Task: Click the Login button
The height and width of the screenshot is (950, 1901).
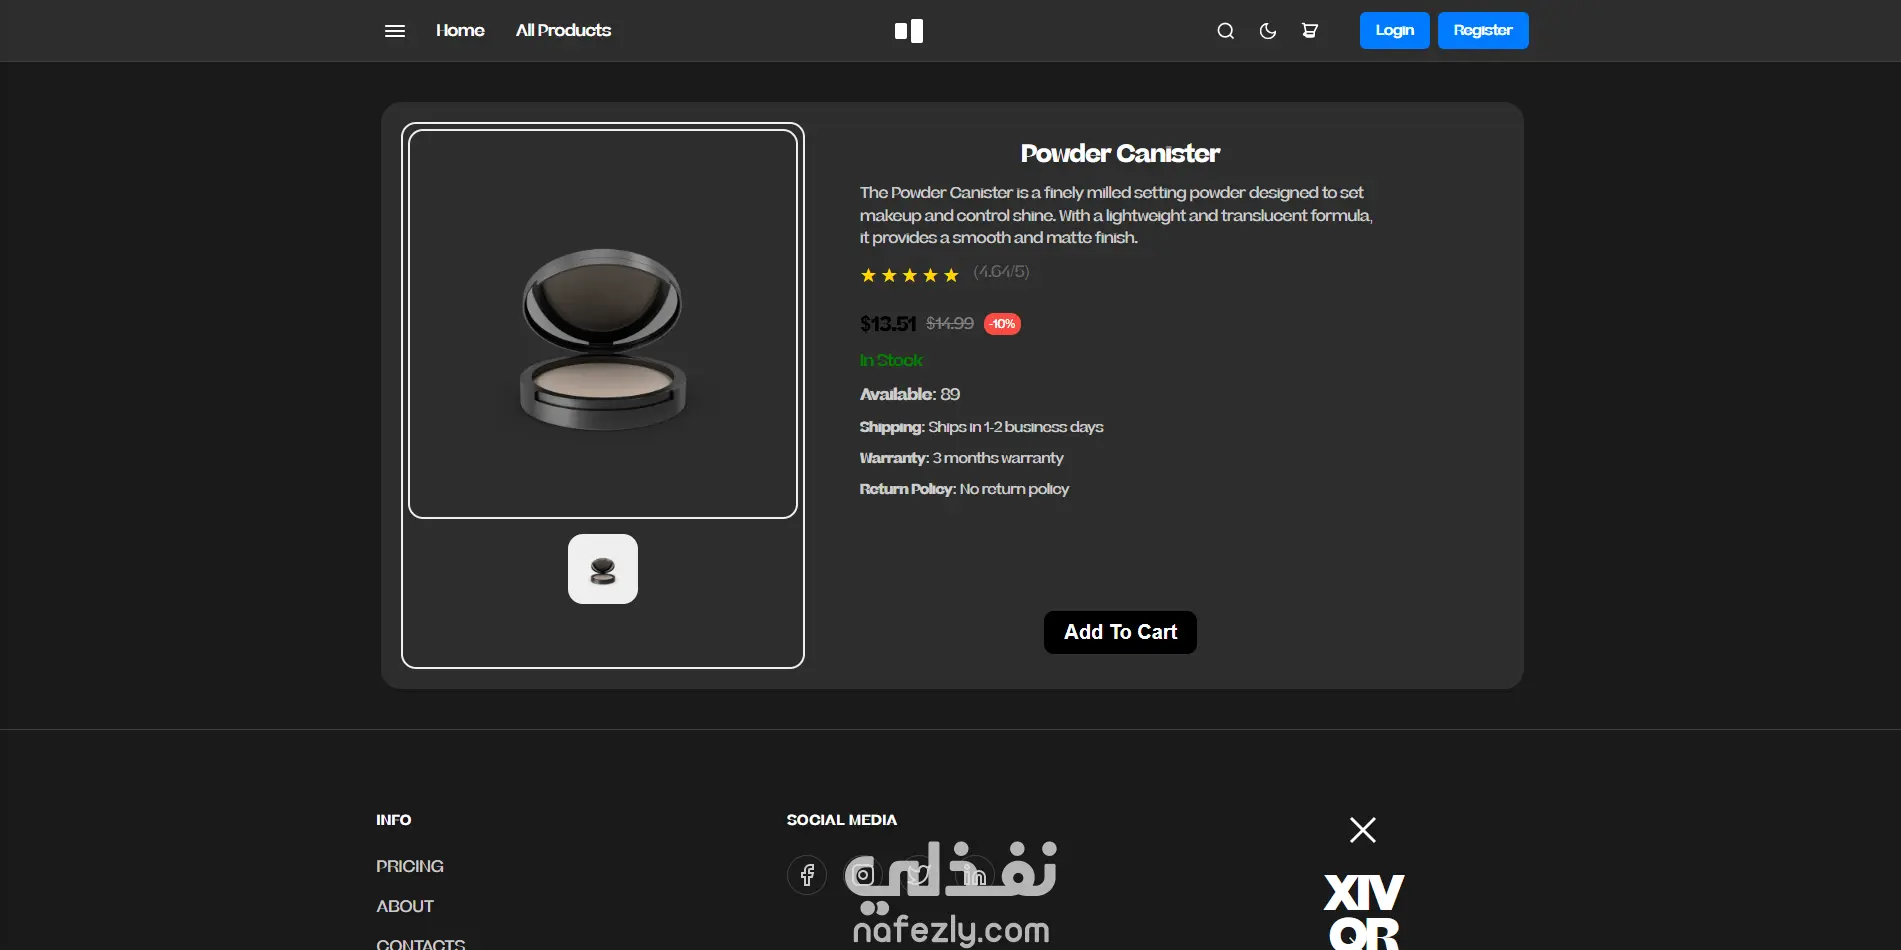Action: pyautogui.click(x=1395, y=30)
